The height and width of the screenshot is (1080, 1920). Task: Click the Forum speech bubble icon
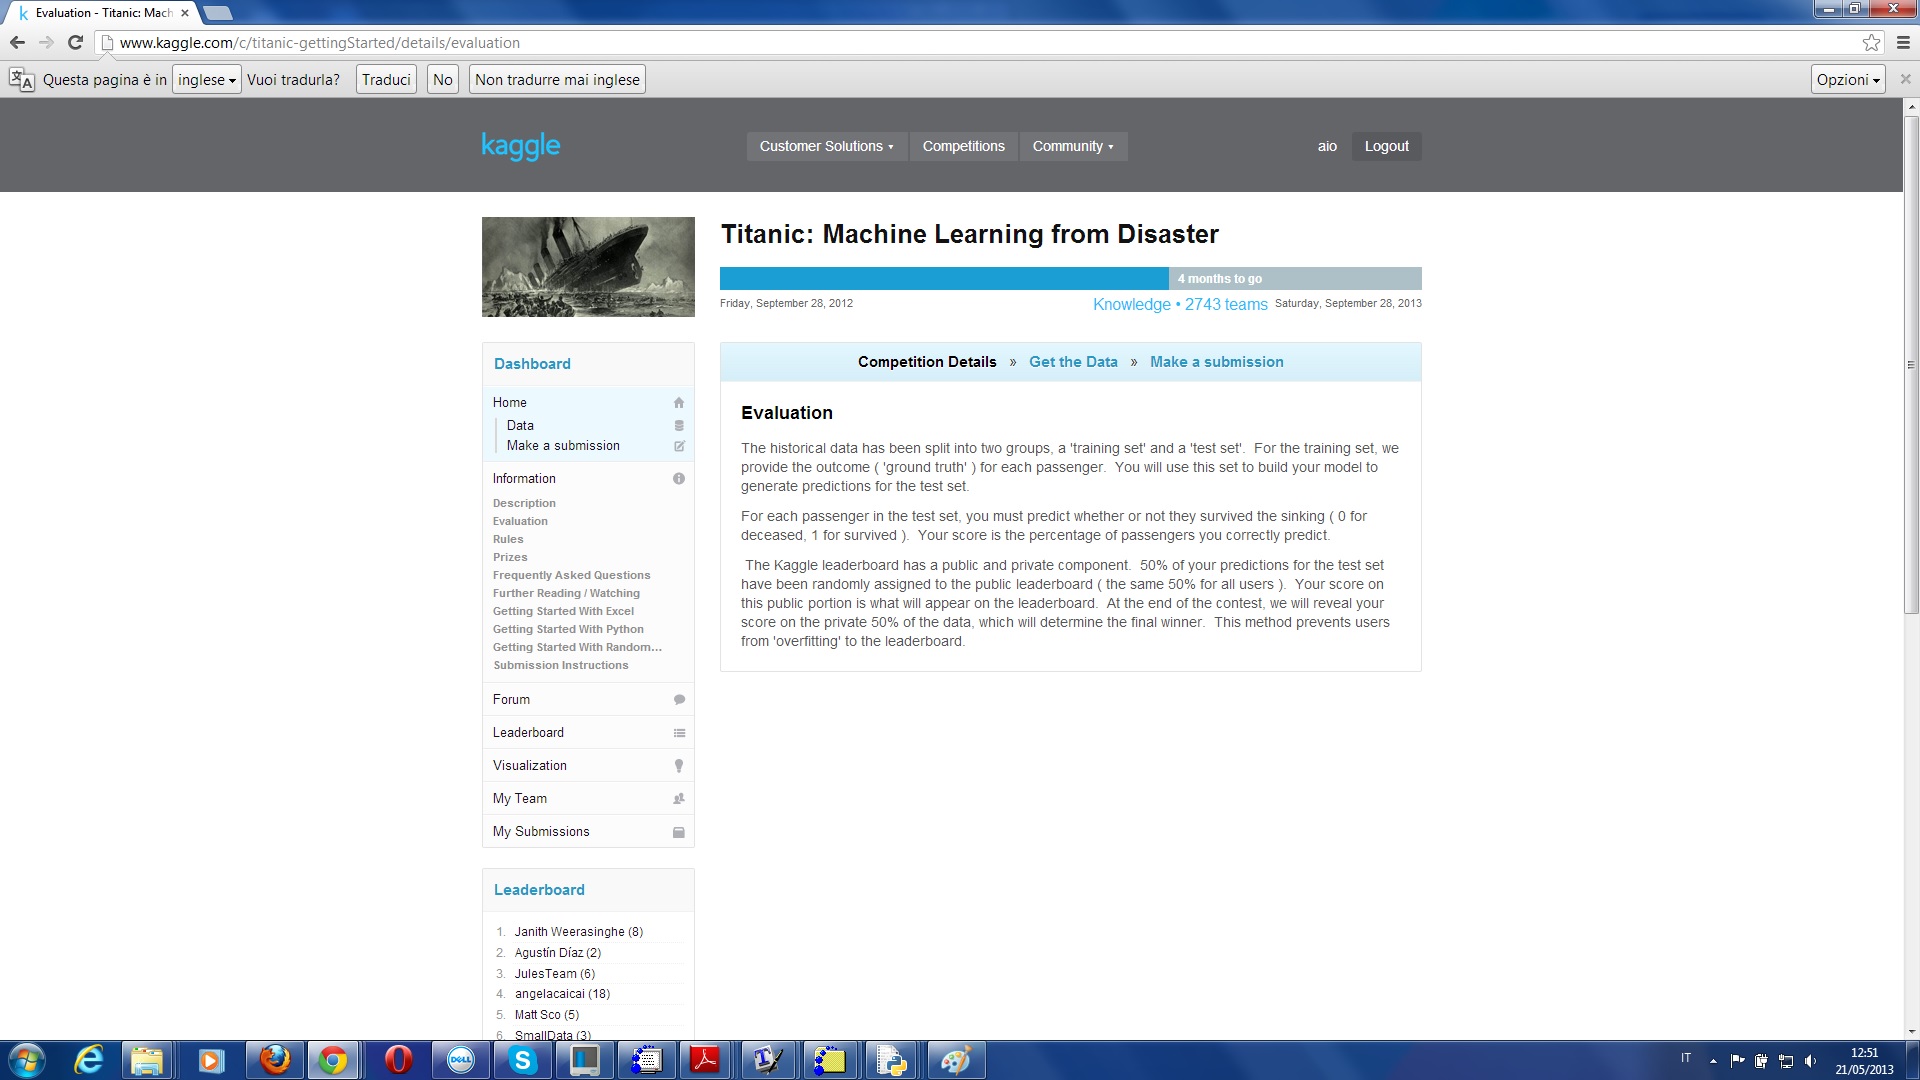pyautogui.click(x=679, y=700)
